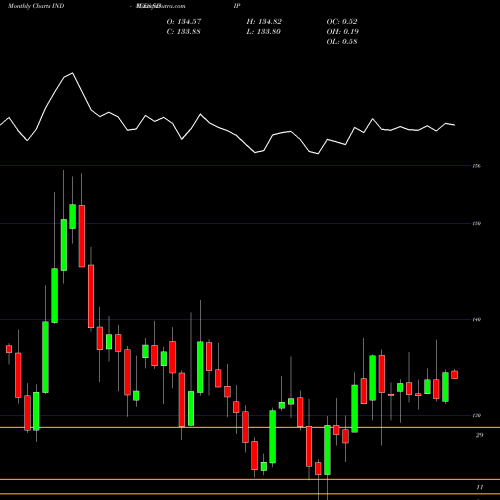
Task: Click the 'OC: 0.52' reading
Action: point(342,22)
